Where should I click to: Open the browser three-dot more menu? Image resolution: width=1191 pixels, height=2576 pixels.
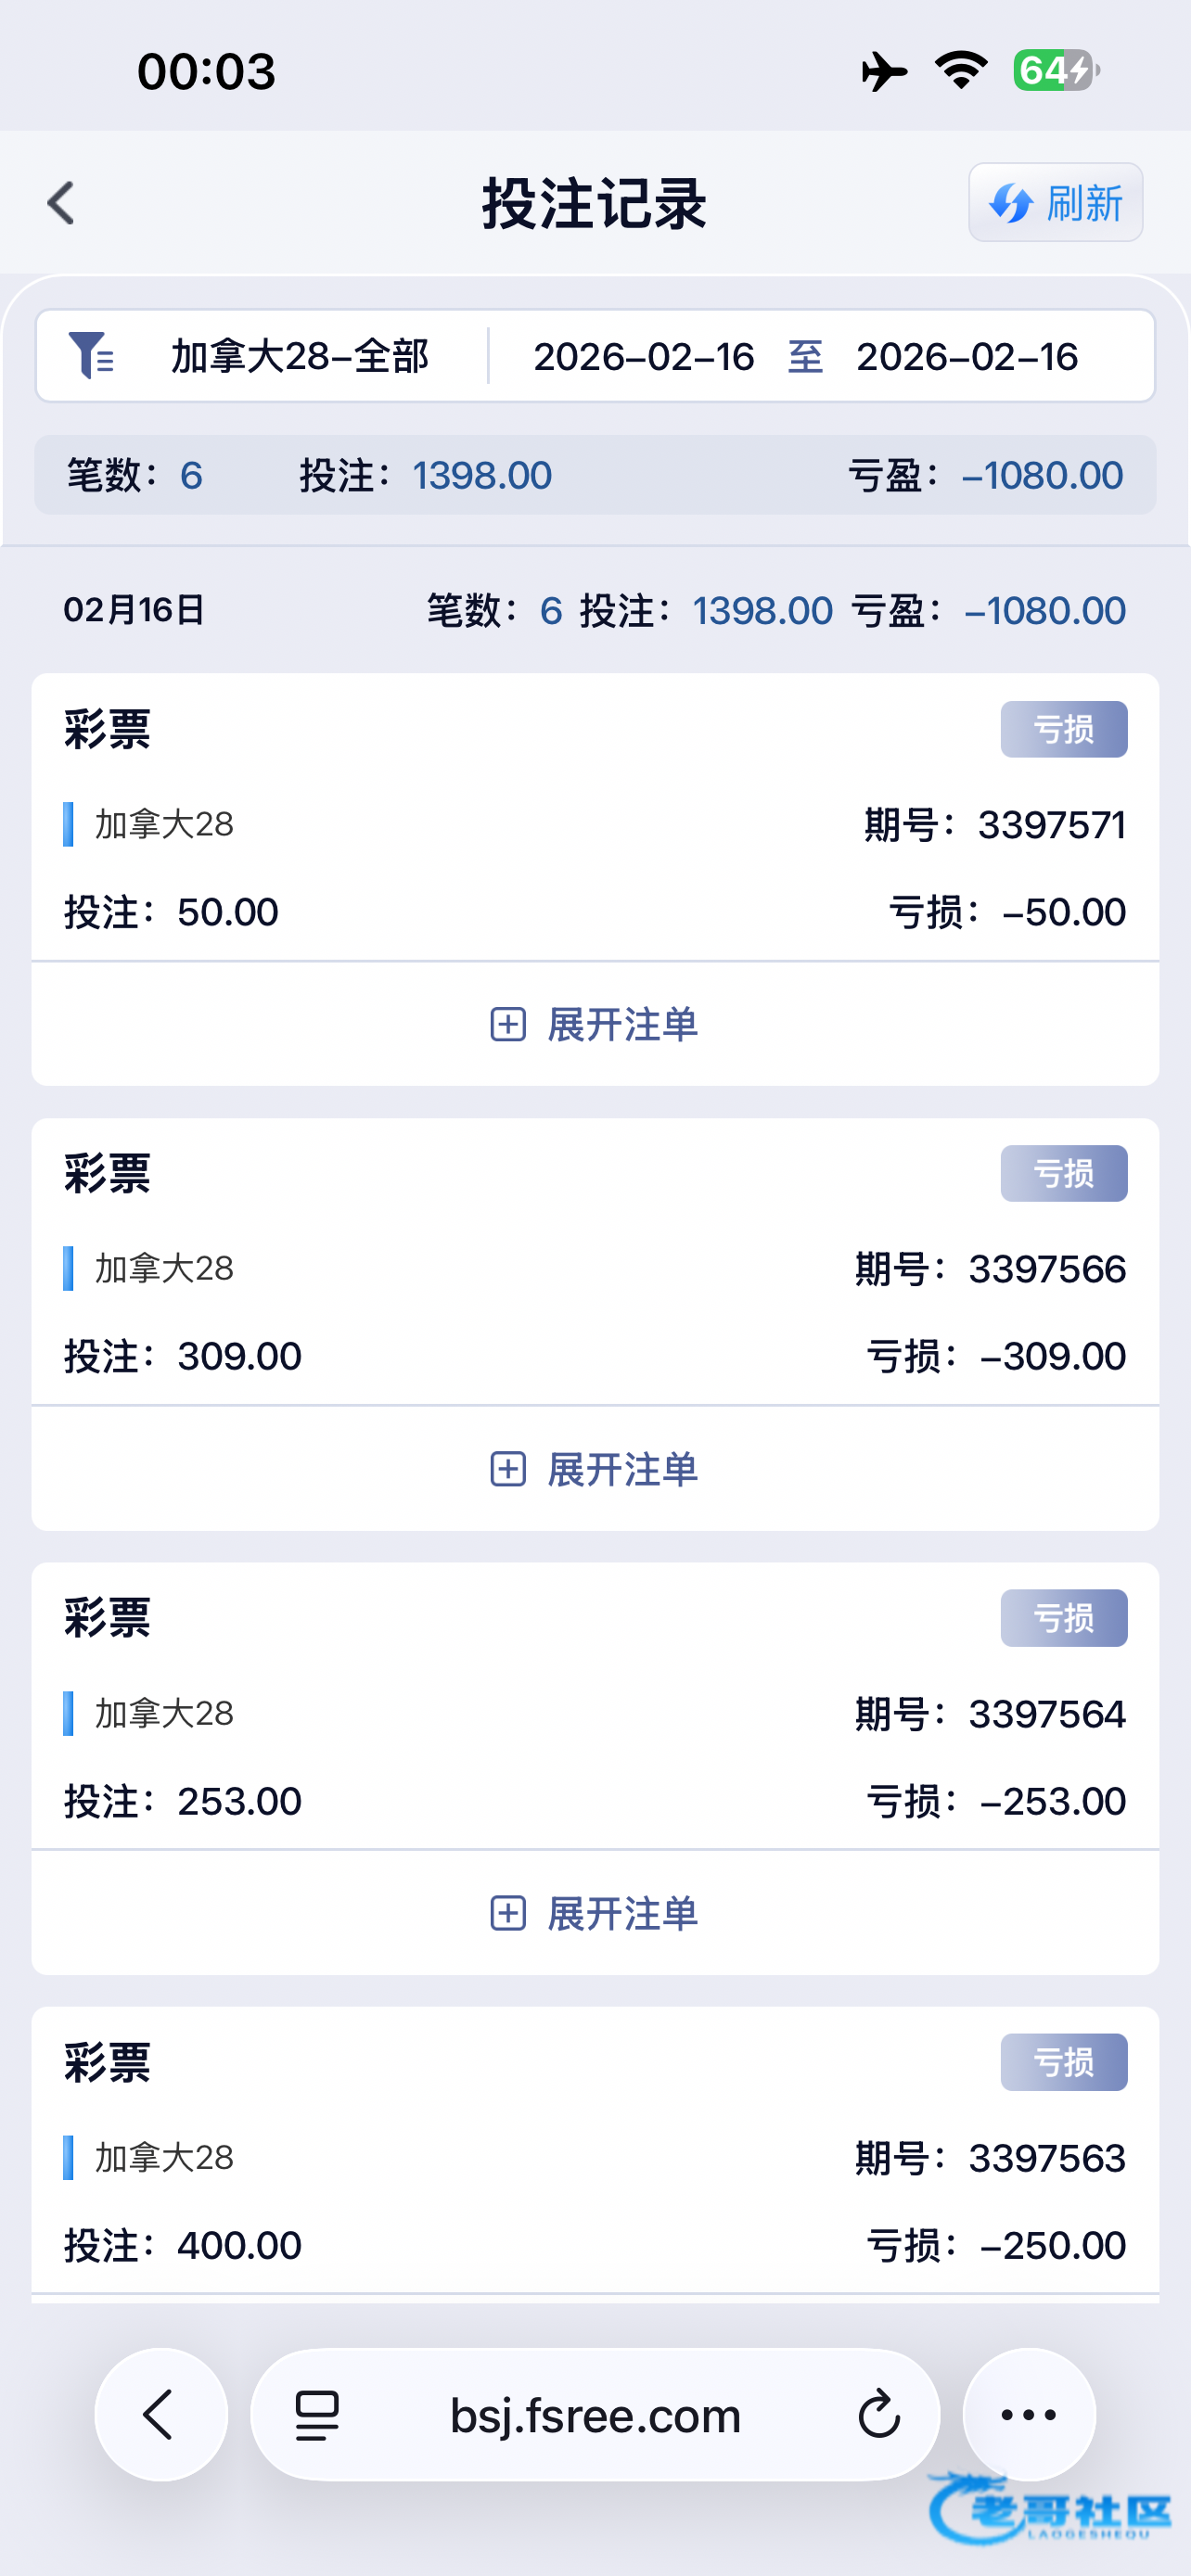tap(1029, 2415)
